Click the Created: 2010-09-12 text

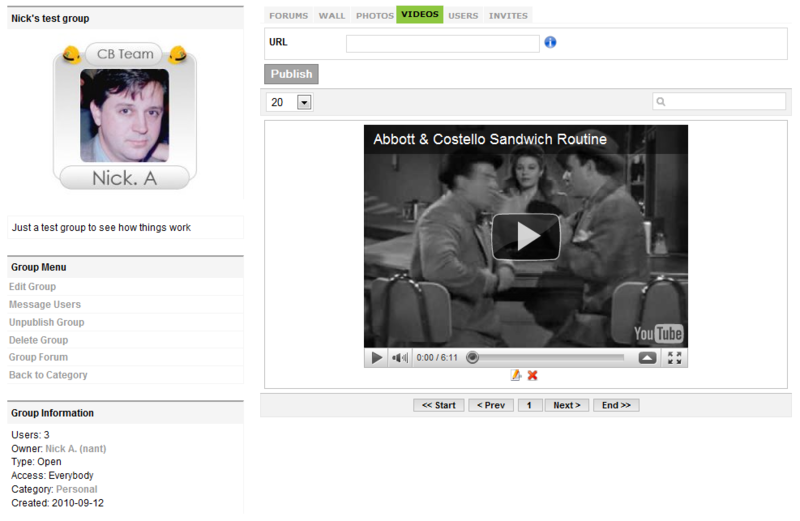tap(57, 503)
